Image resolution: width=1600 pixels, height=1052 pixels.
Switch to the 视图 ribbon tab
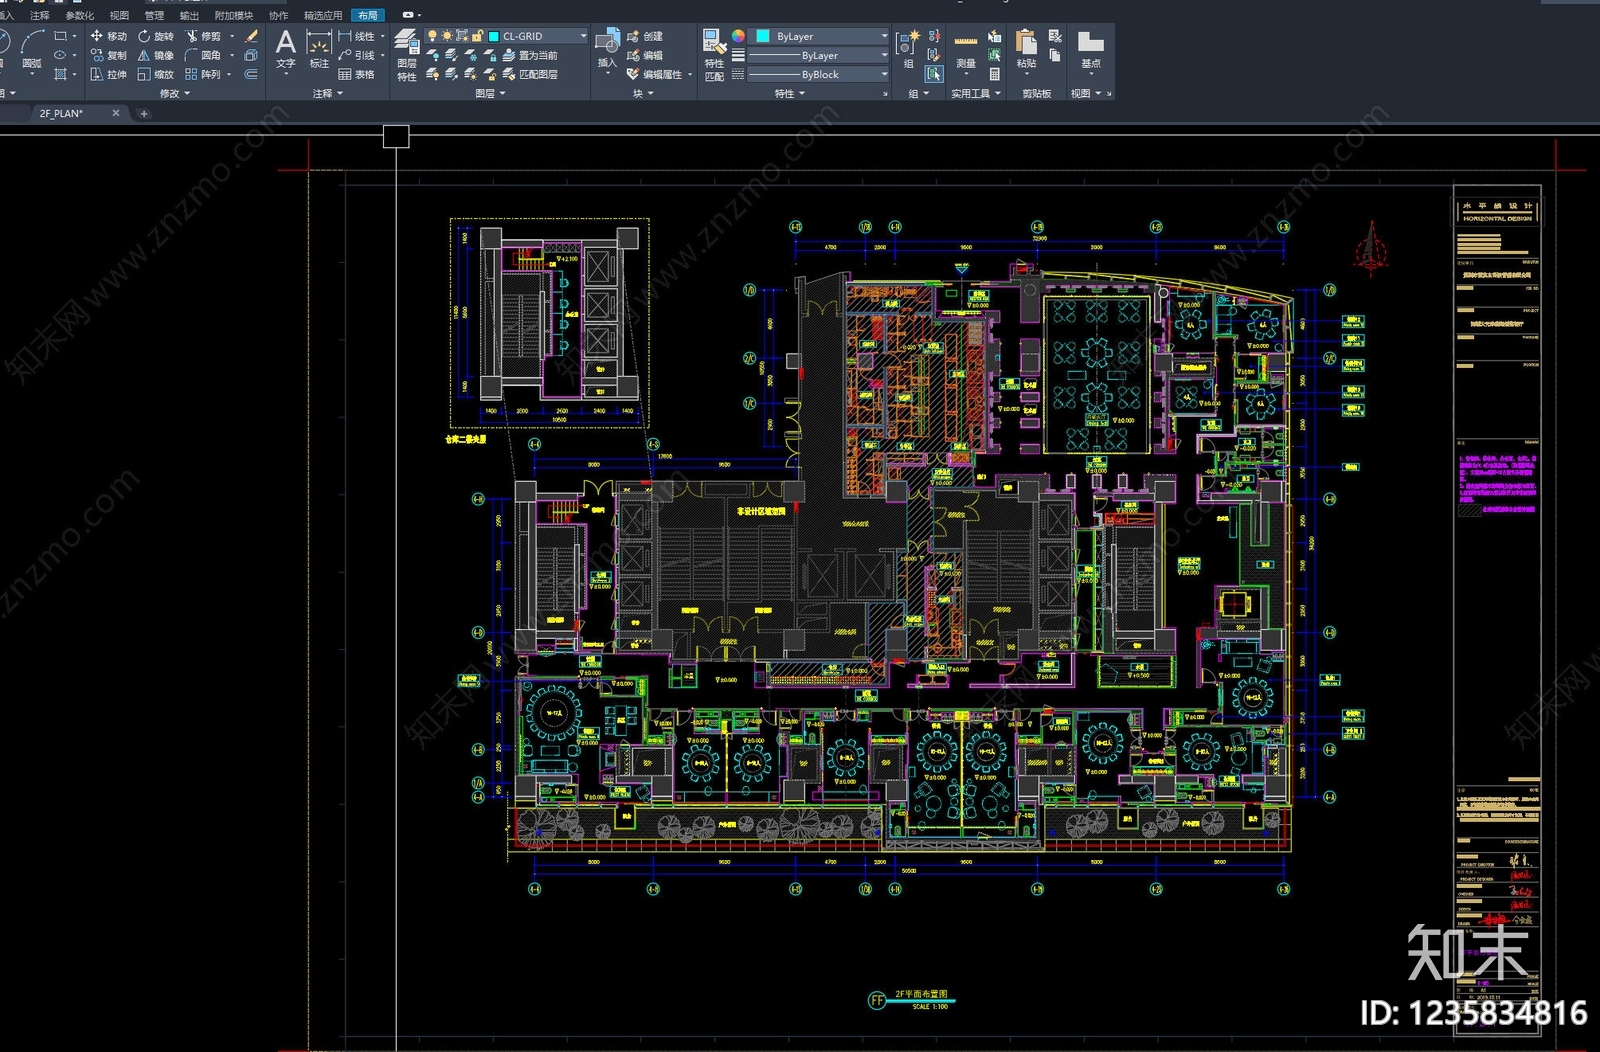(x=119, y=15)
